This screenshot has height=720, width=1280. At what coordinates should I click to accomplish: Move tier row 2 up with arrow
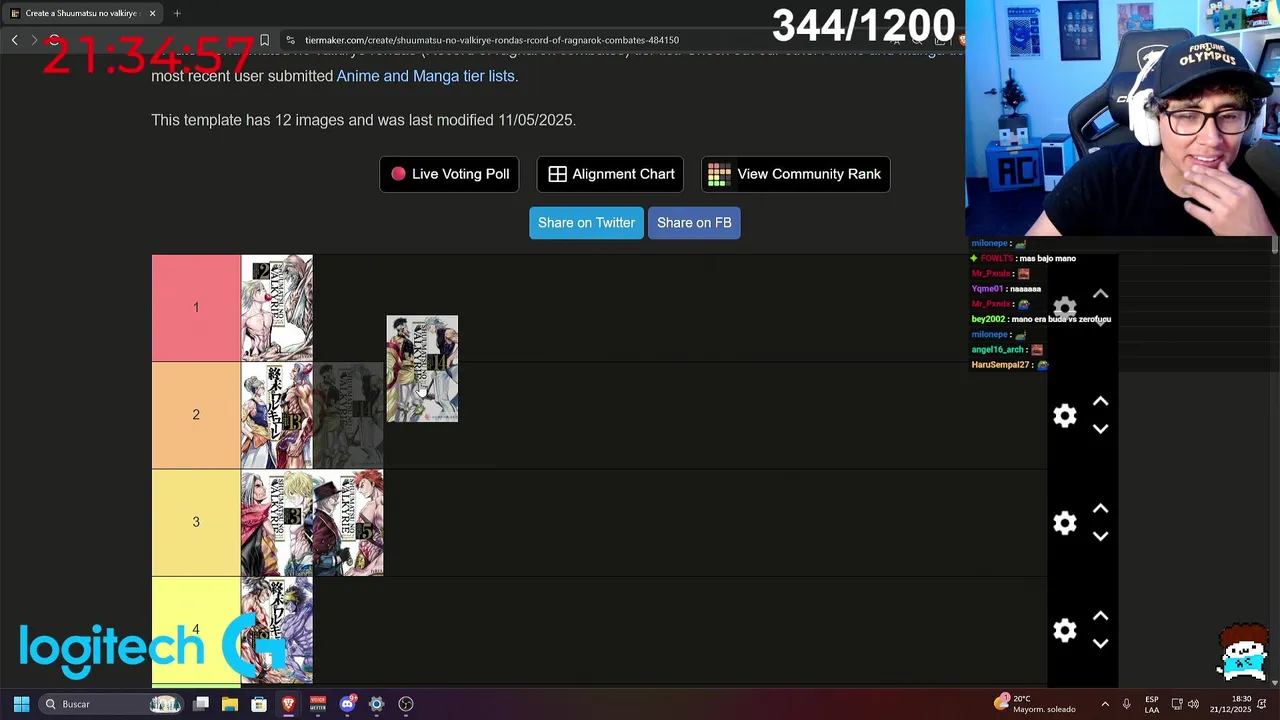point(1100,401)
